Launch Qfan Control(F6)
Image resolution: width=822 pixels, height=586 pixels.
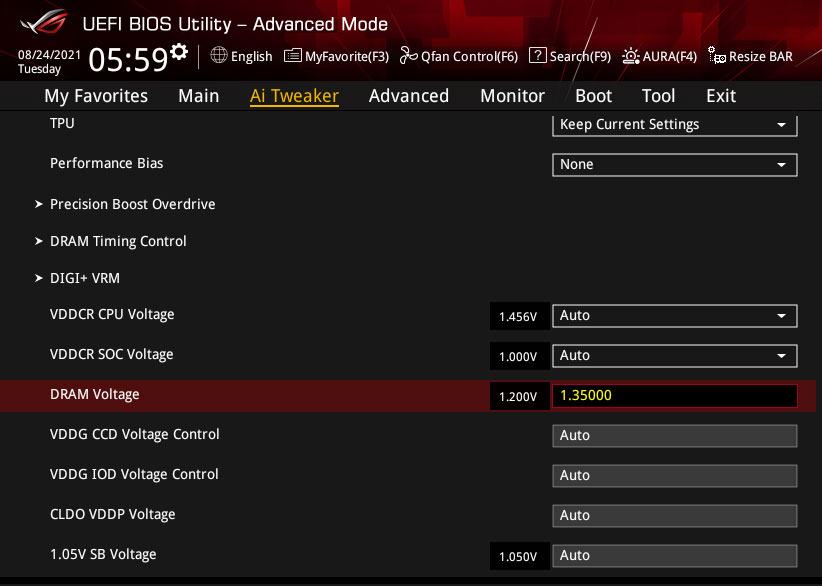[469, 57]
